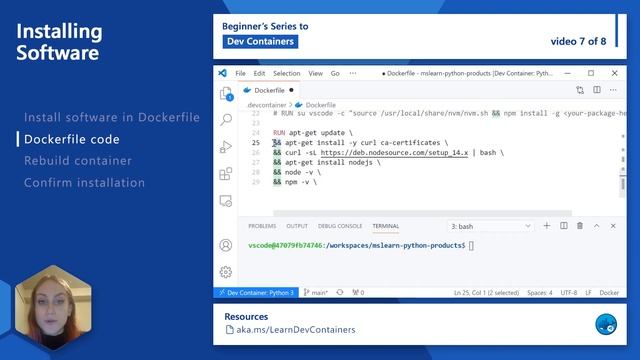Click the LF end-of-line indicator

coord(588,293)
